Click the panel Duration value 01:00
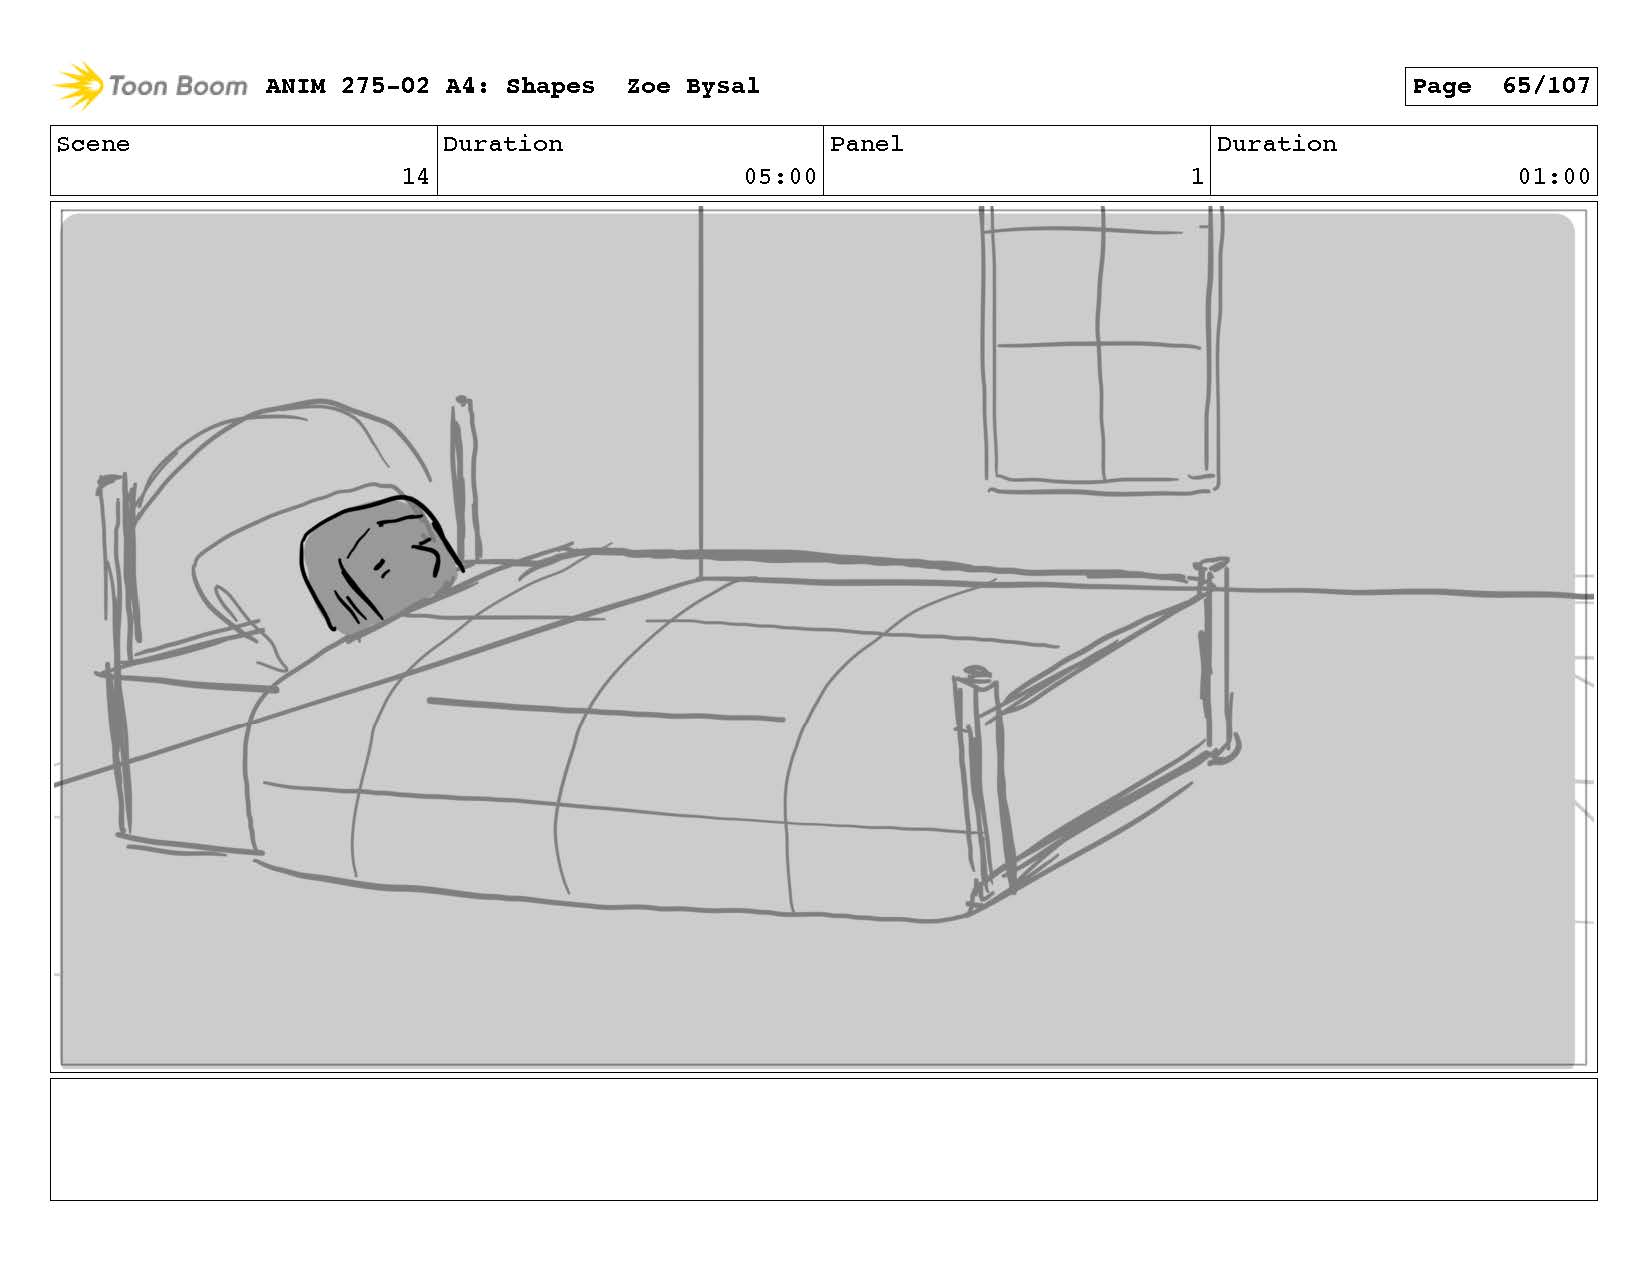Viewport: 1648px width, 1276px height. [x=1553, y=177]
